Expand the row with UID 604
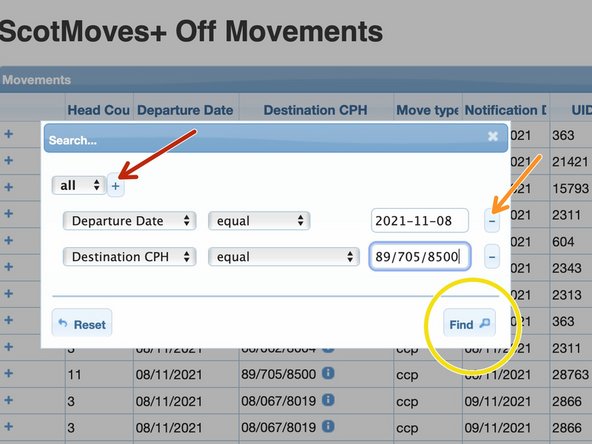Screen dimensions: 592x444 tap(9, 240)
